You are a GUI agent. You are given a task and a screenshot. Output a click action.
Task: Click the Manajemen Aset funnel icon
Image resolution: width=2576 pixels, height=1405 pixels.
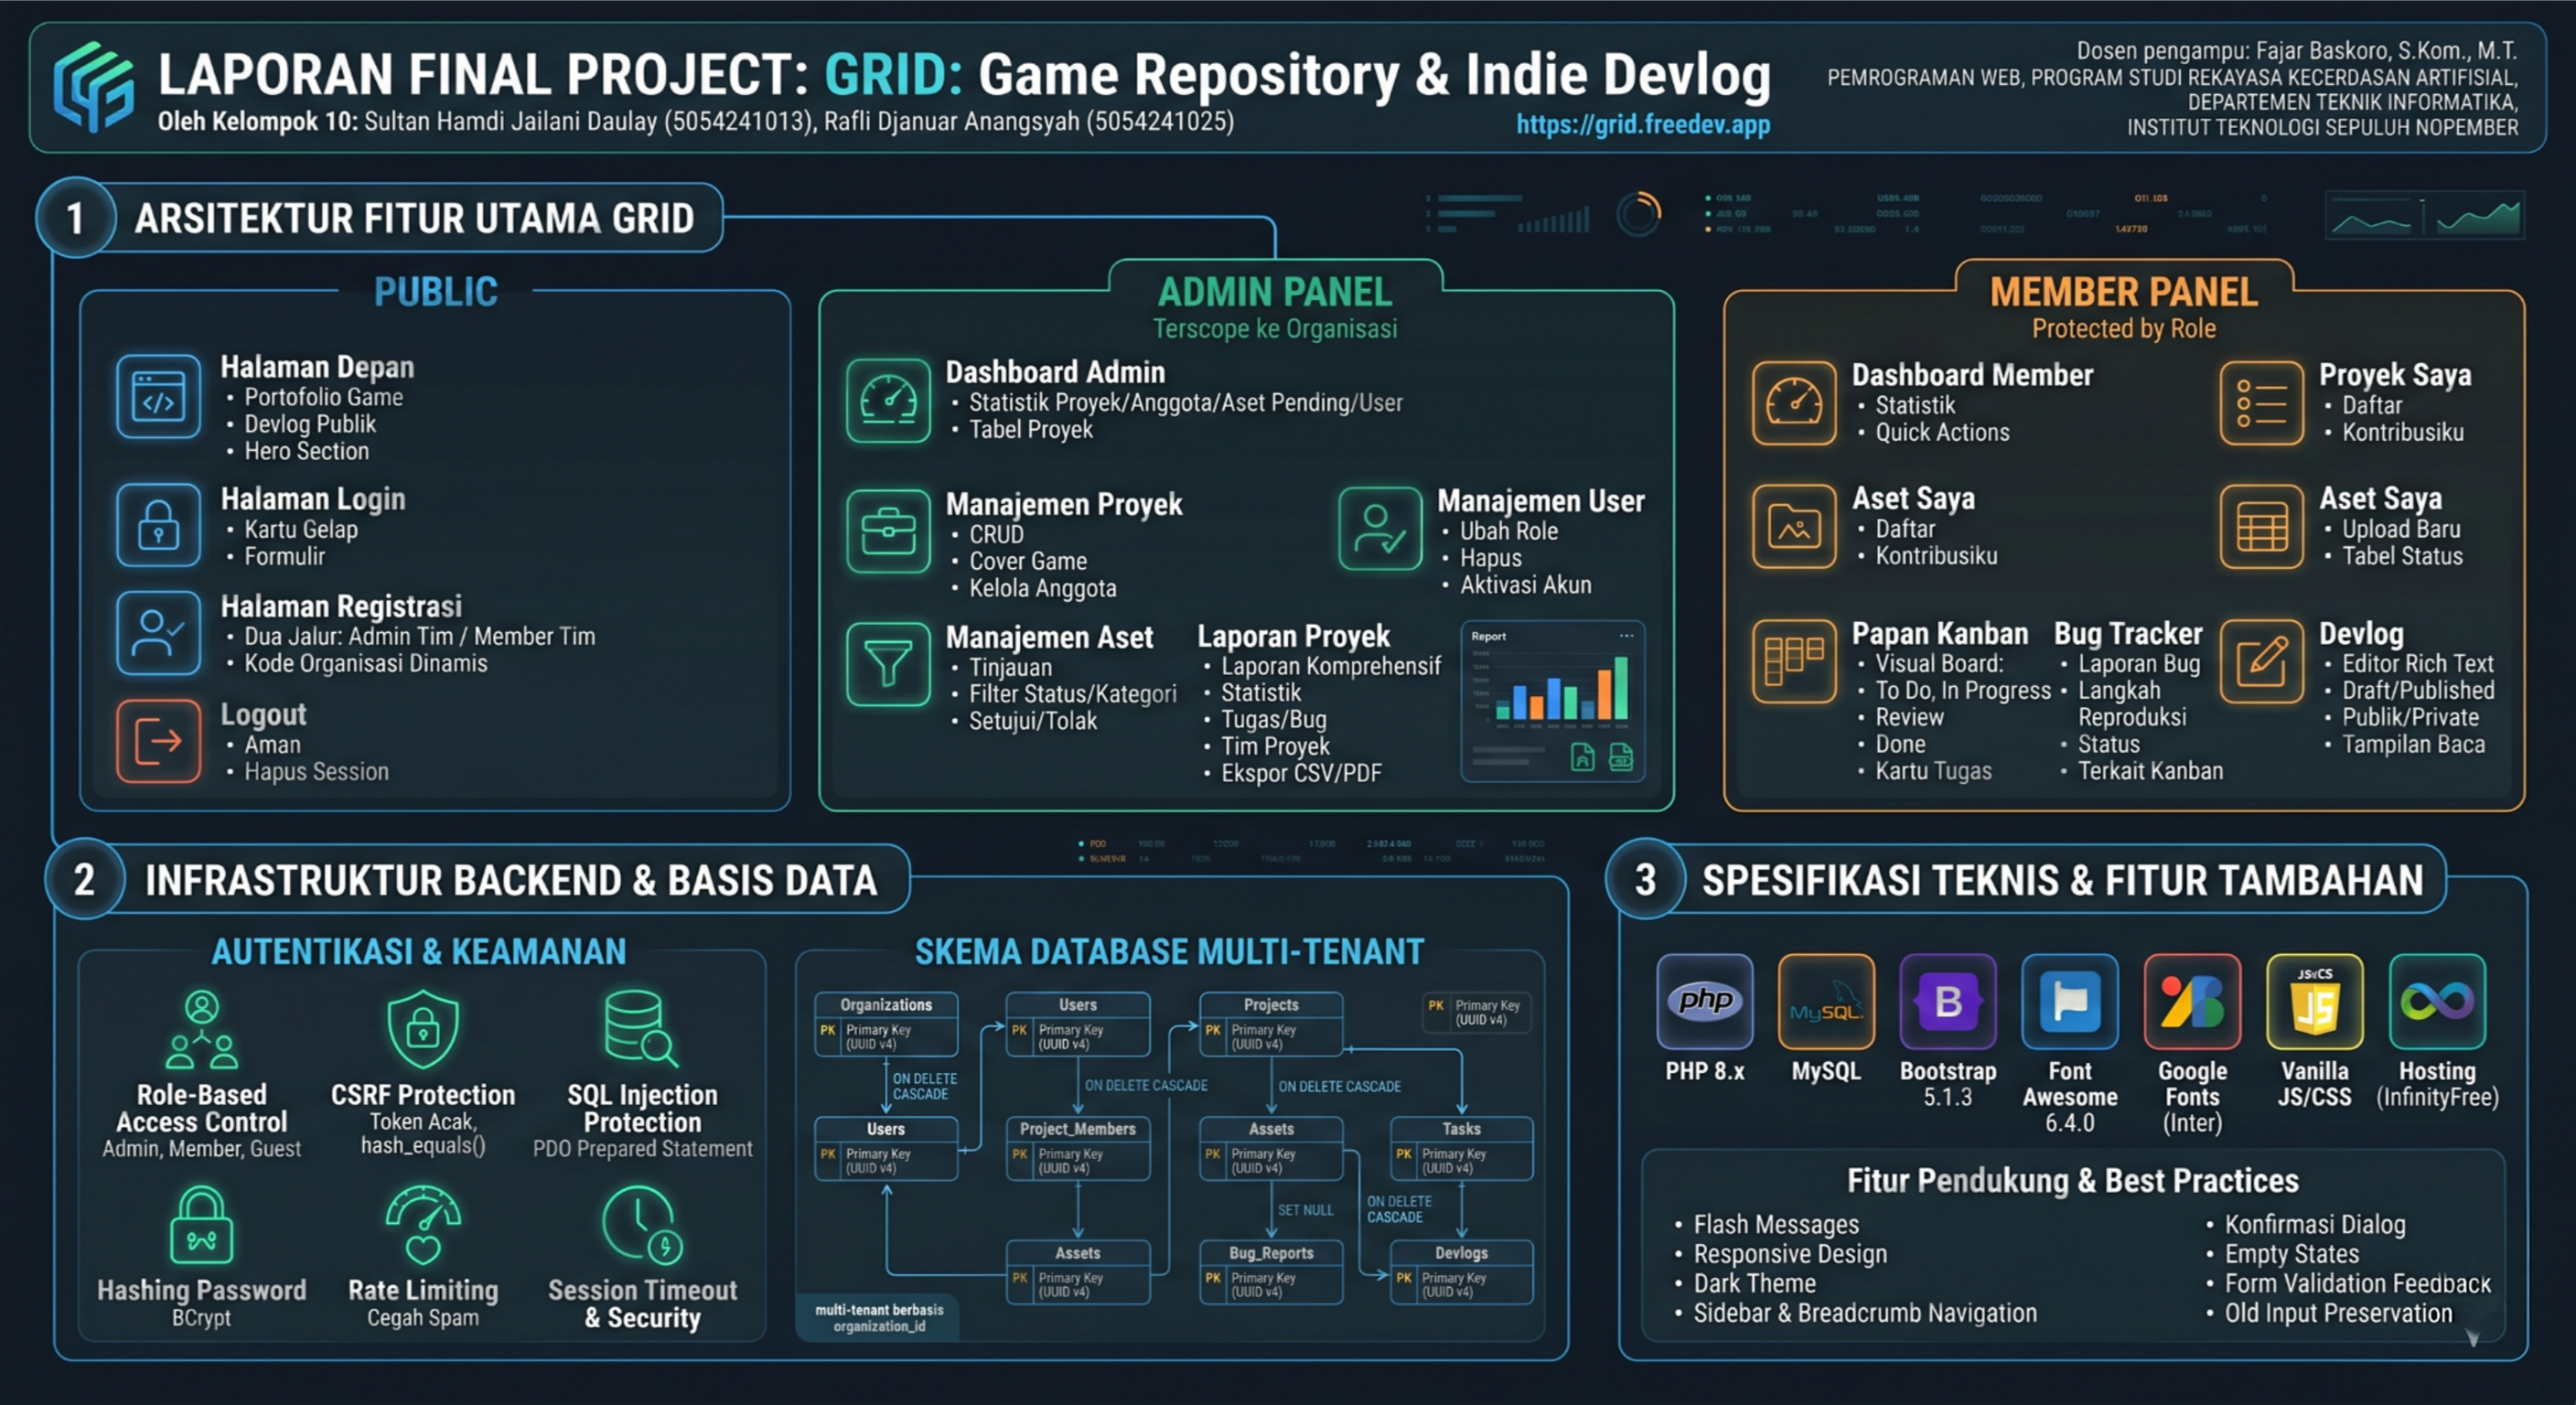coord(888,664)
